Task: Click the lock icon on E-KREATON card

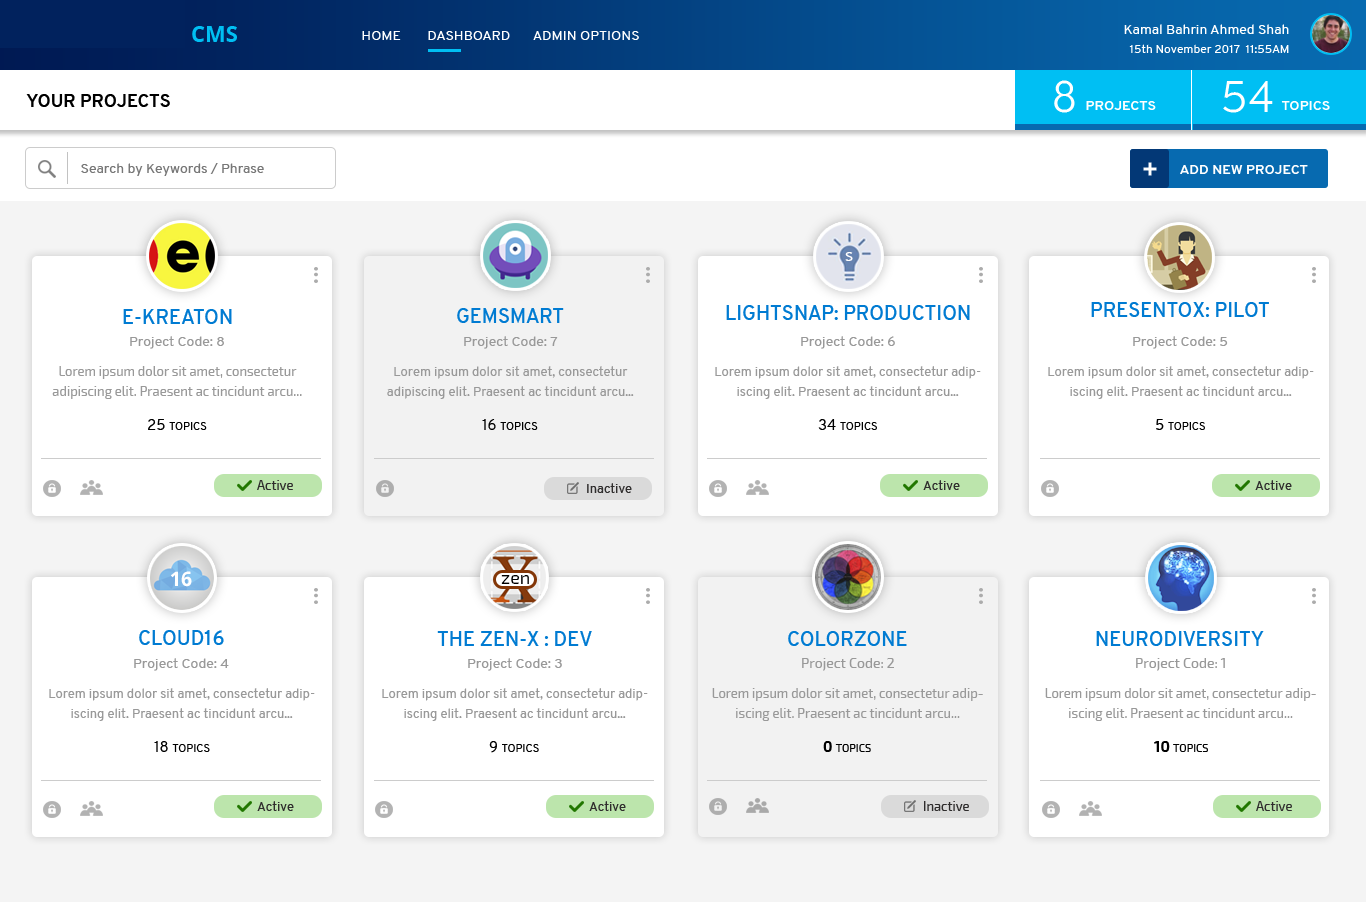Action: click(52, 488)
